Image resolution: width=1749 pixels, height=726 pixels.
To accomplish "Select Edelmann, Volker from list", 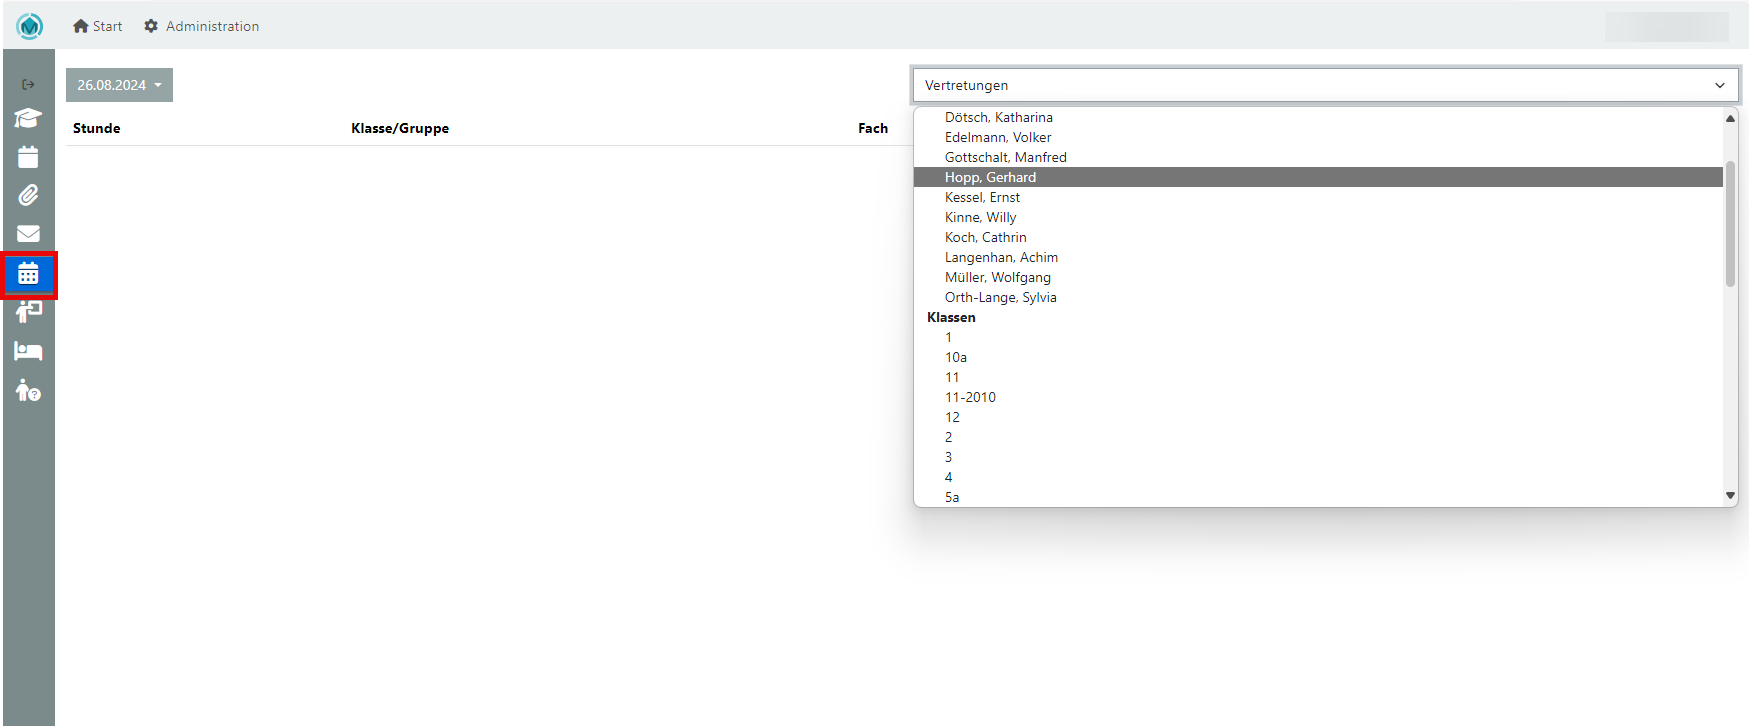I will point(1318,137).
